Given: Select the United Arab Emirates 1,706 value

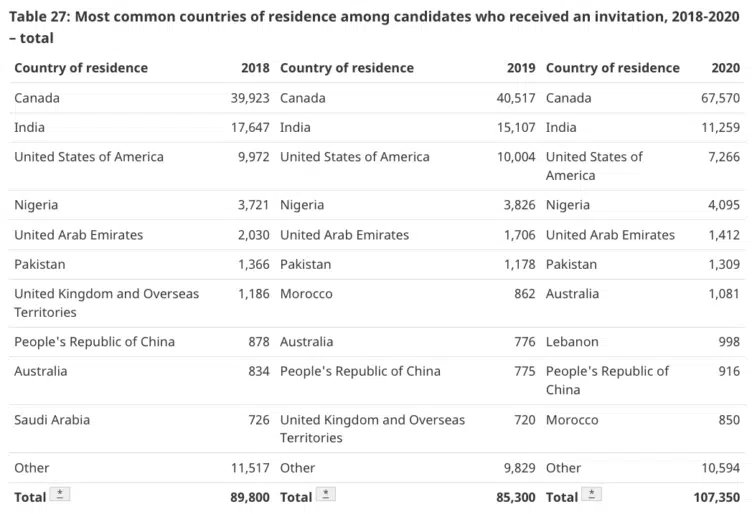Looking at the screenshot, I should (519, 234).
